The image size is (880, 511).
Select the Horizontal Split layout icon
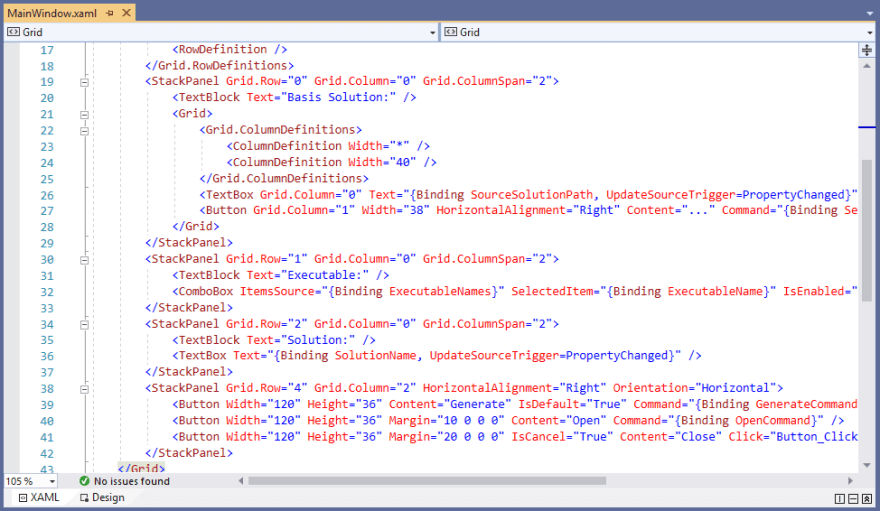pyautogui.click(x=853, y=499)
